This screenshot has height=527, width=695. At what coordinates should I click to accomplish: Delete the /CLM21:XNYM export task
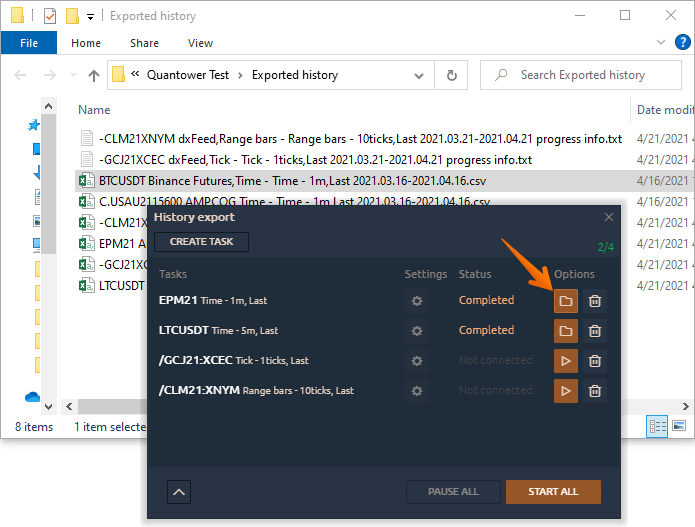[594, 391]
